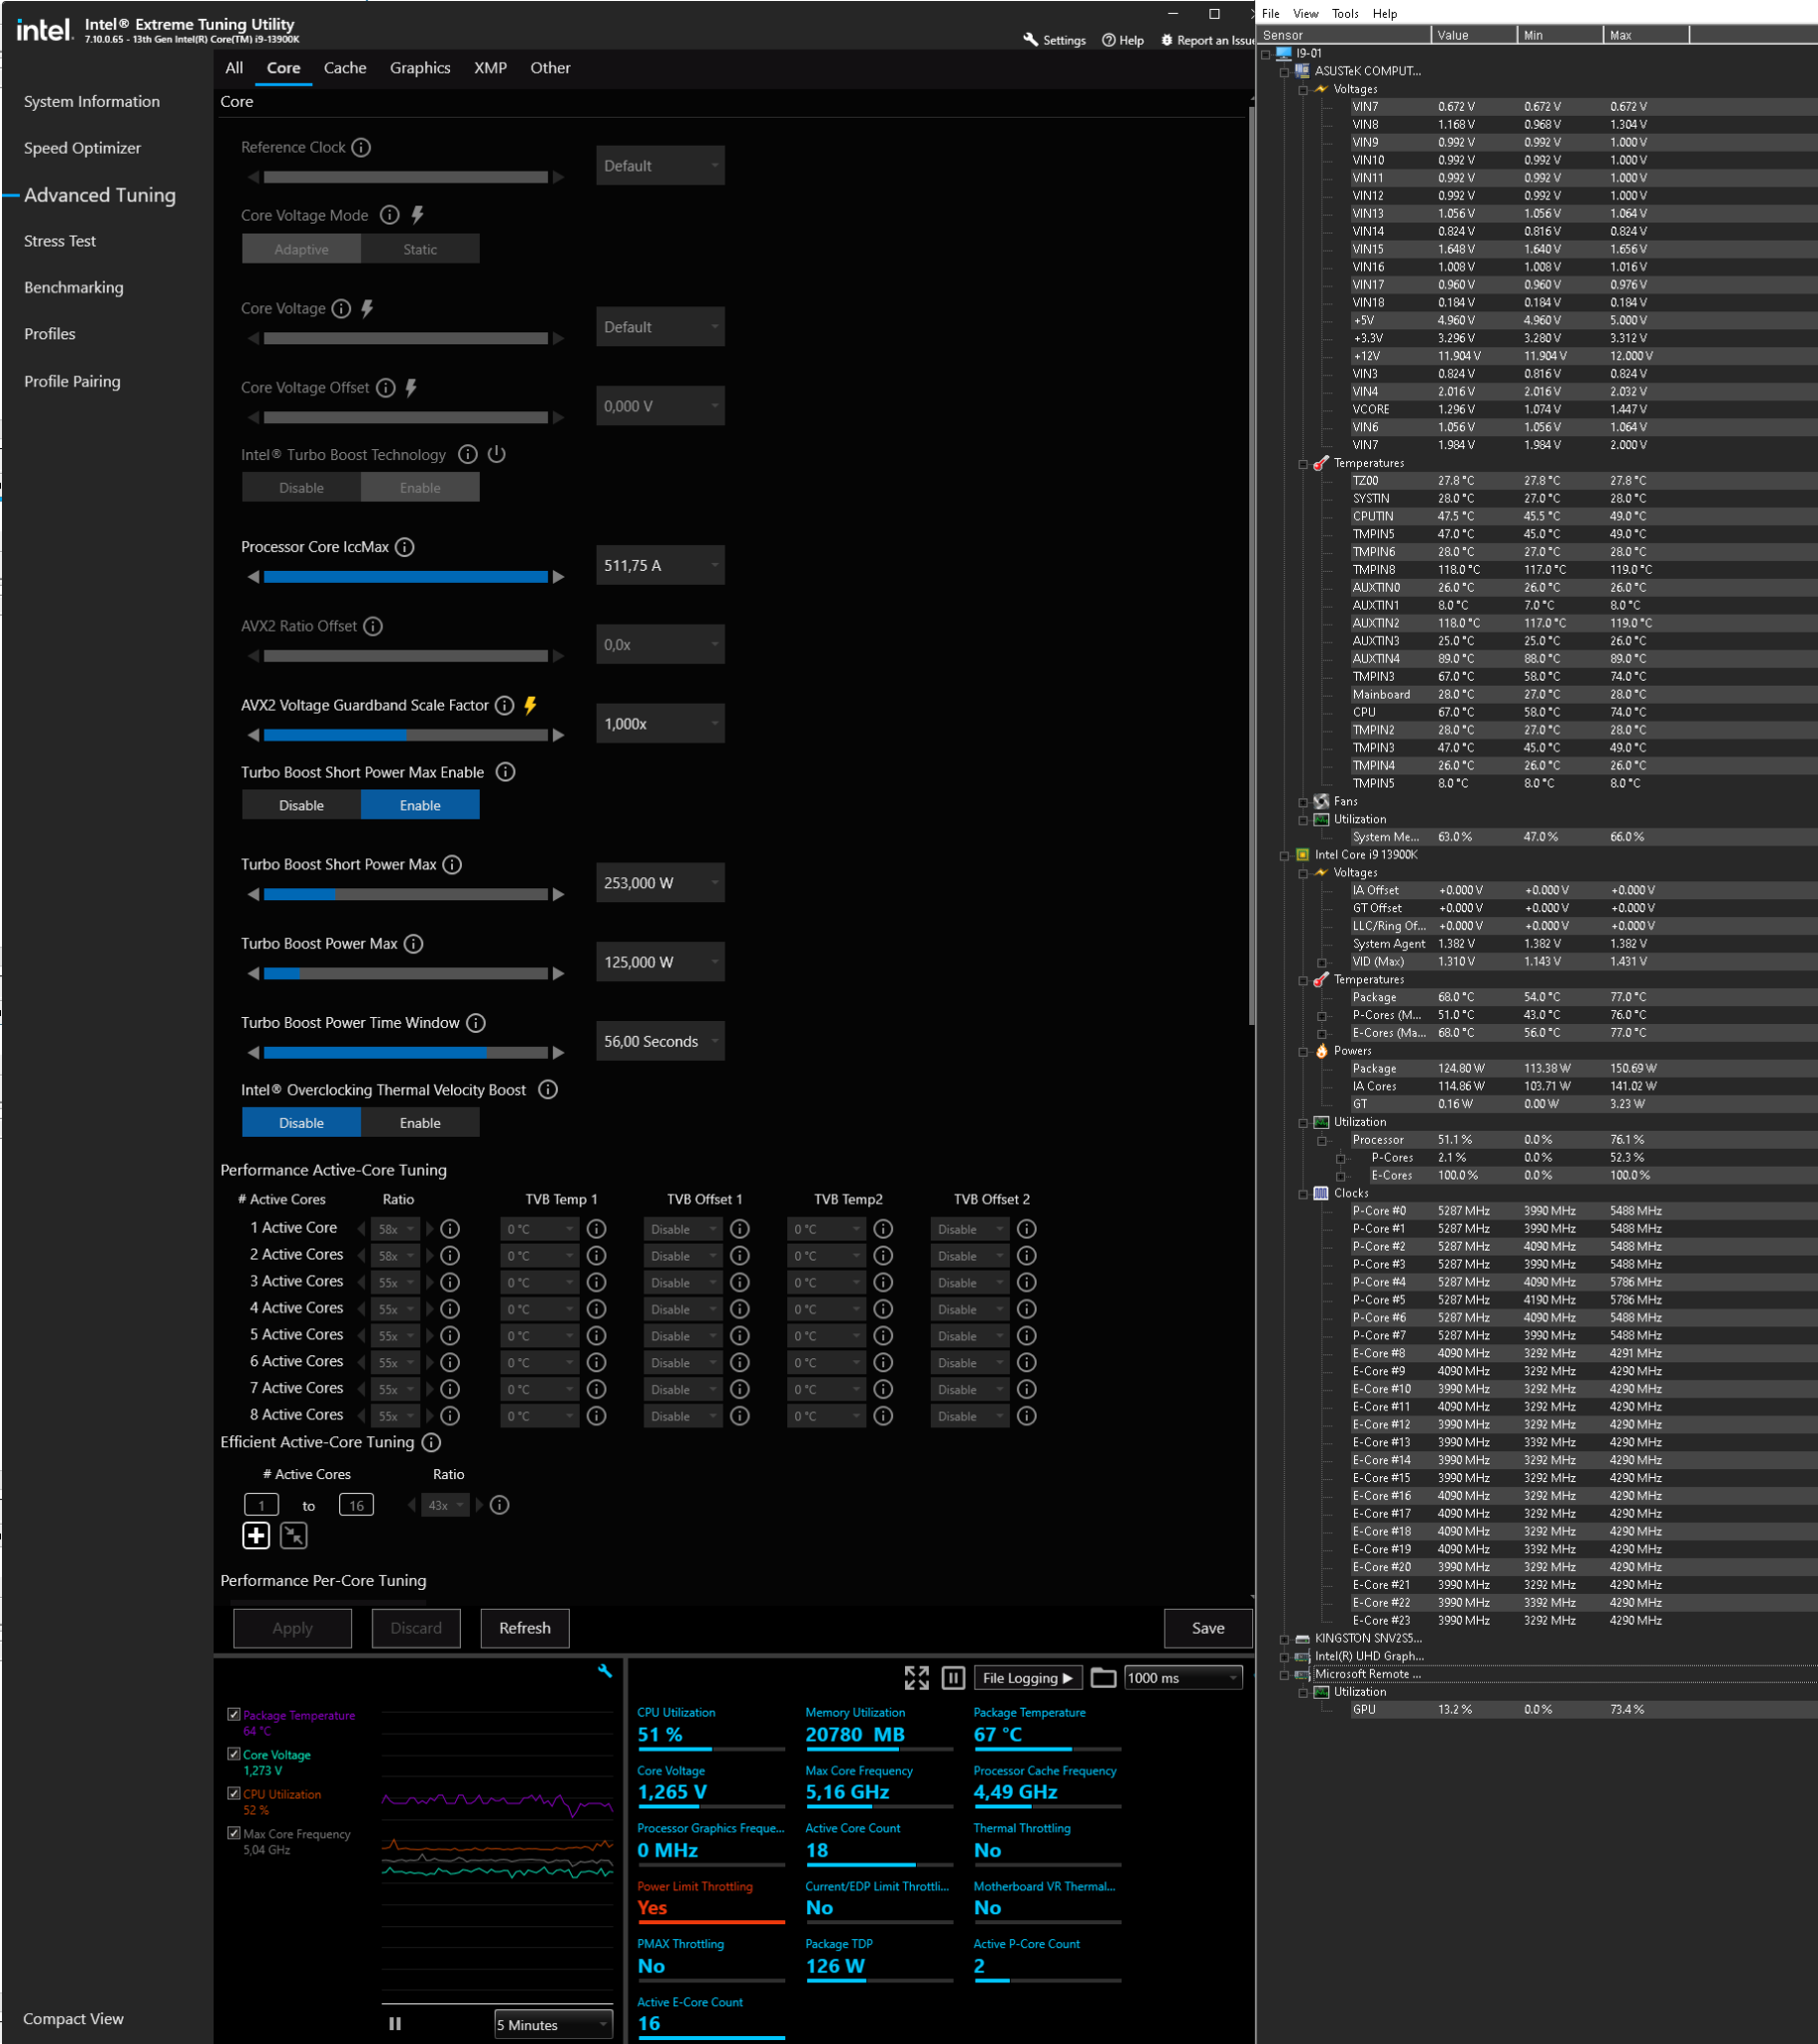Show info for Core Voltage setting

click(341, 308)
